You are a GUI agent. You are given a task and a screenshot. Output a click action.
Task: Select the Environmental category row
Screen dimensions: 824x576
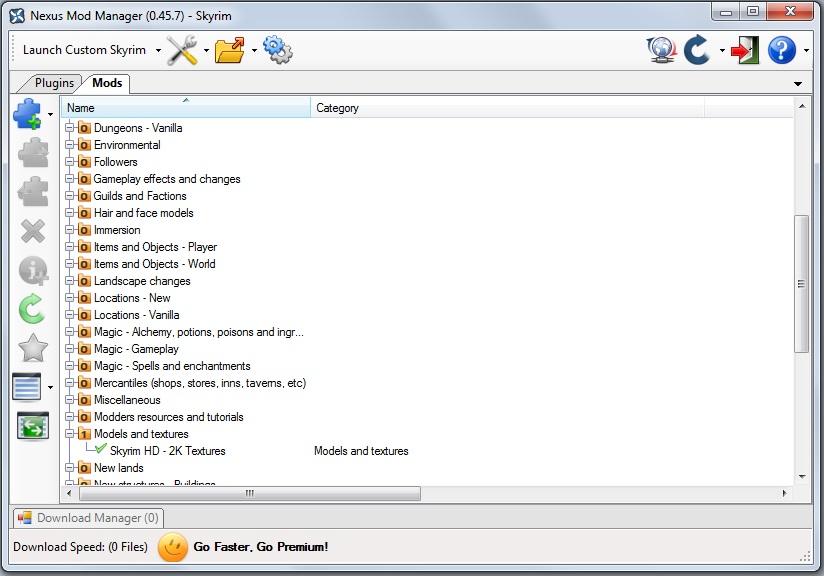[127, 145]
